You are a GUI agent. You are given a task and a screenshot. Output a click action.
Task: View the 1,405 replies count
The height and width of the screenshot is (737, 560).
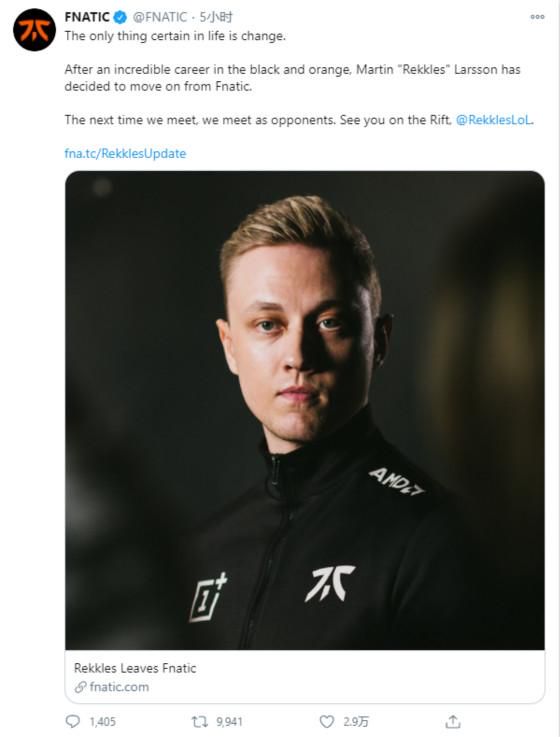coord(103,721)
